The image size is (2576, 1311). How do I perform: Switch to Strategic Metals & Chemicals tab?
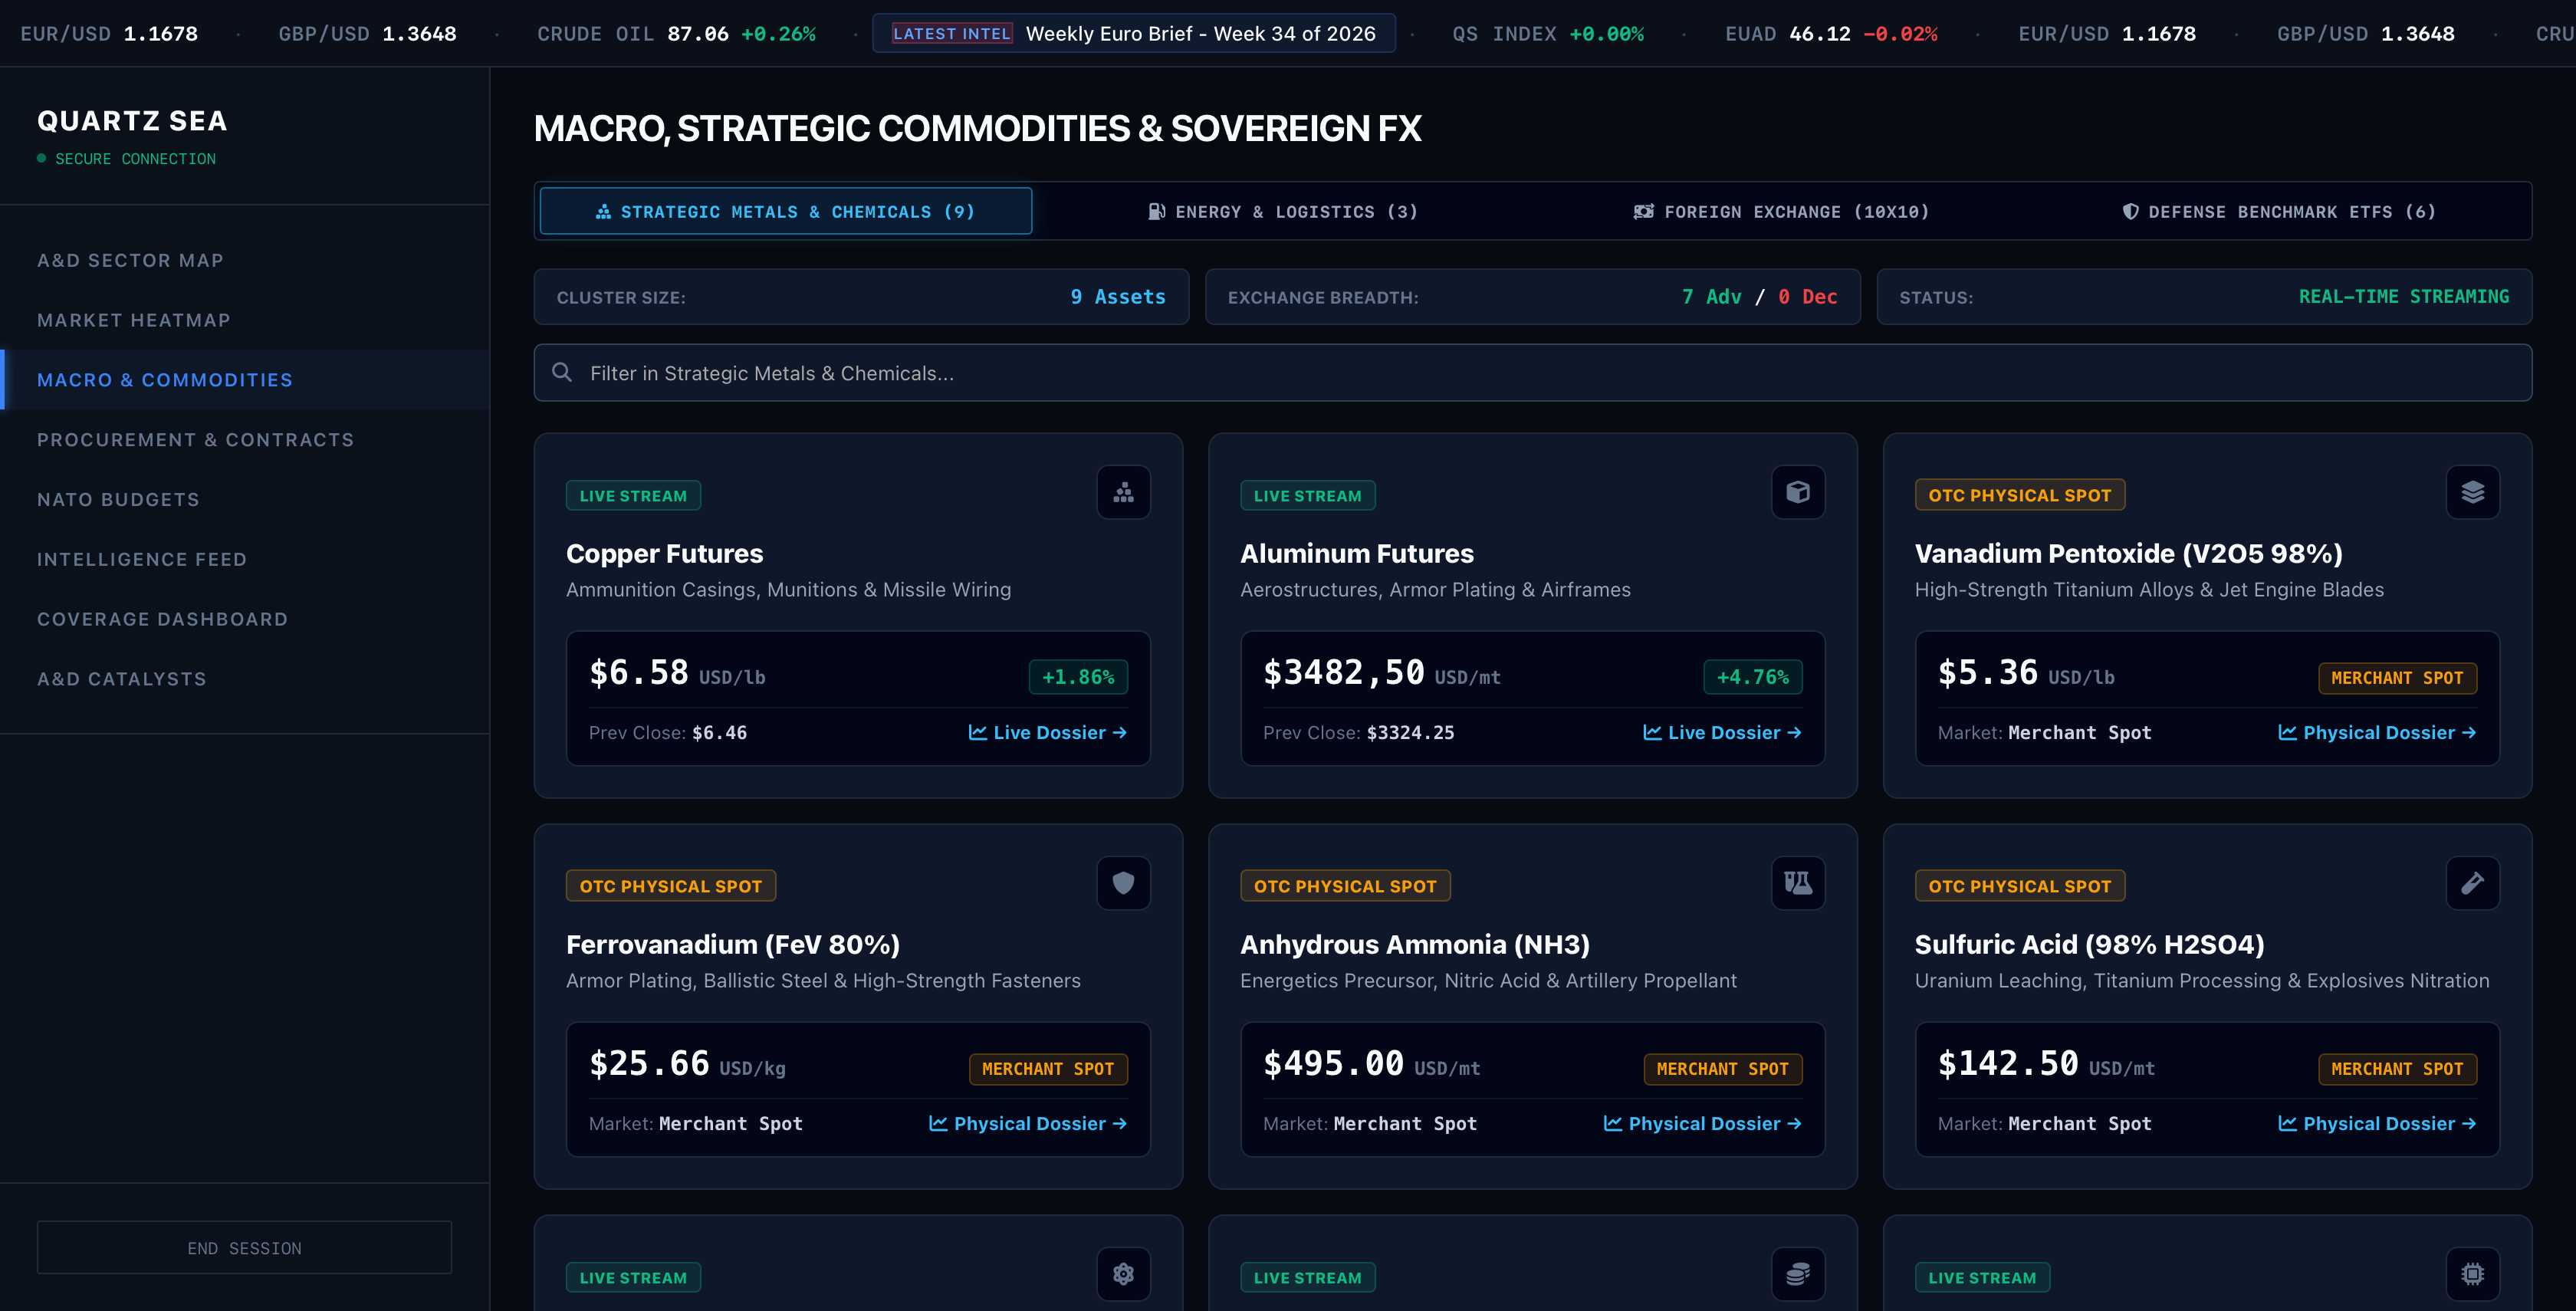(786, 211)
